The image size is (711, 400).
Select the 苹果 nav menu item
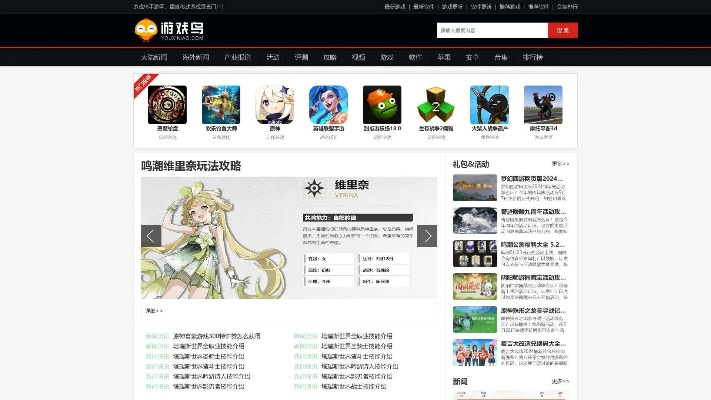click(443, 57)
